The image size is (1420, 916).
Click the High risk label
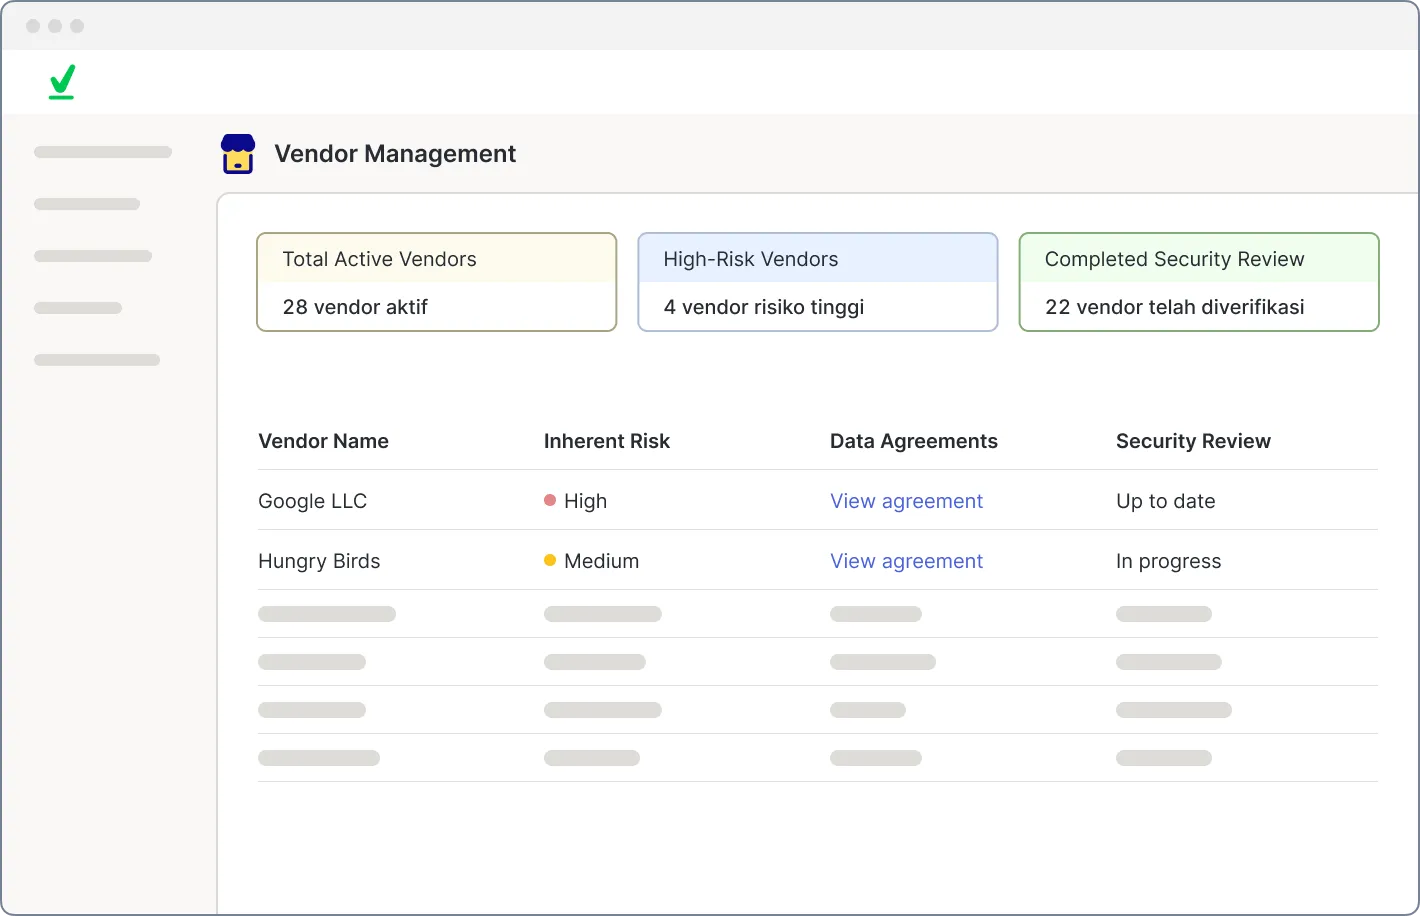pyautogui.click(x=585, y=501)
